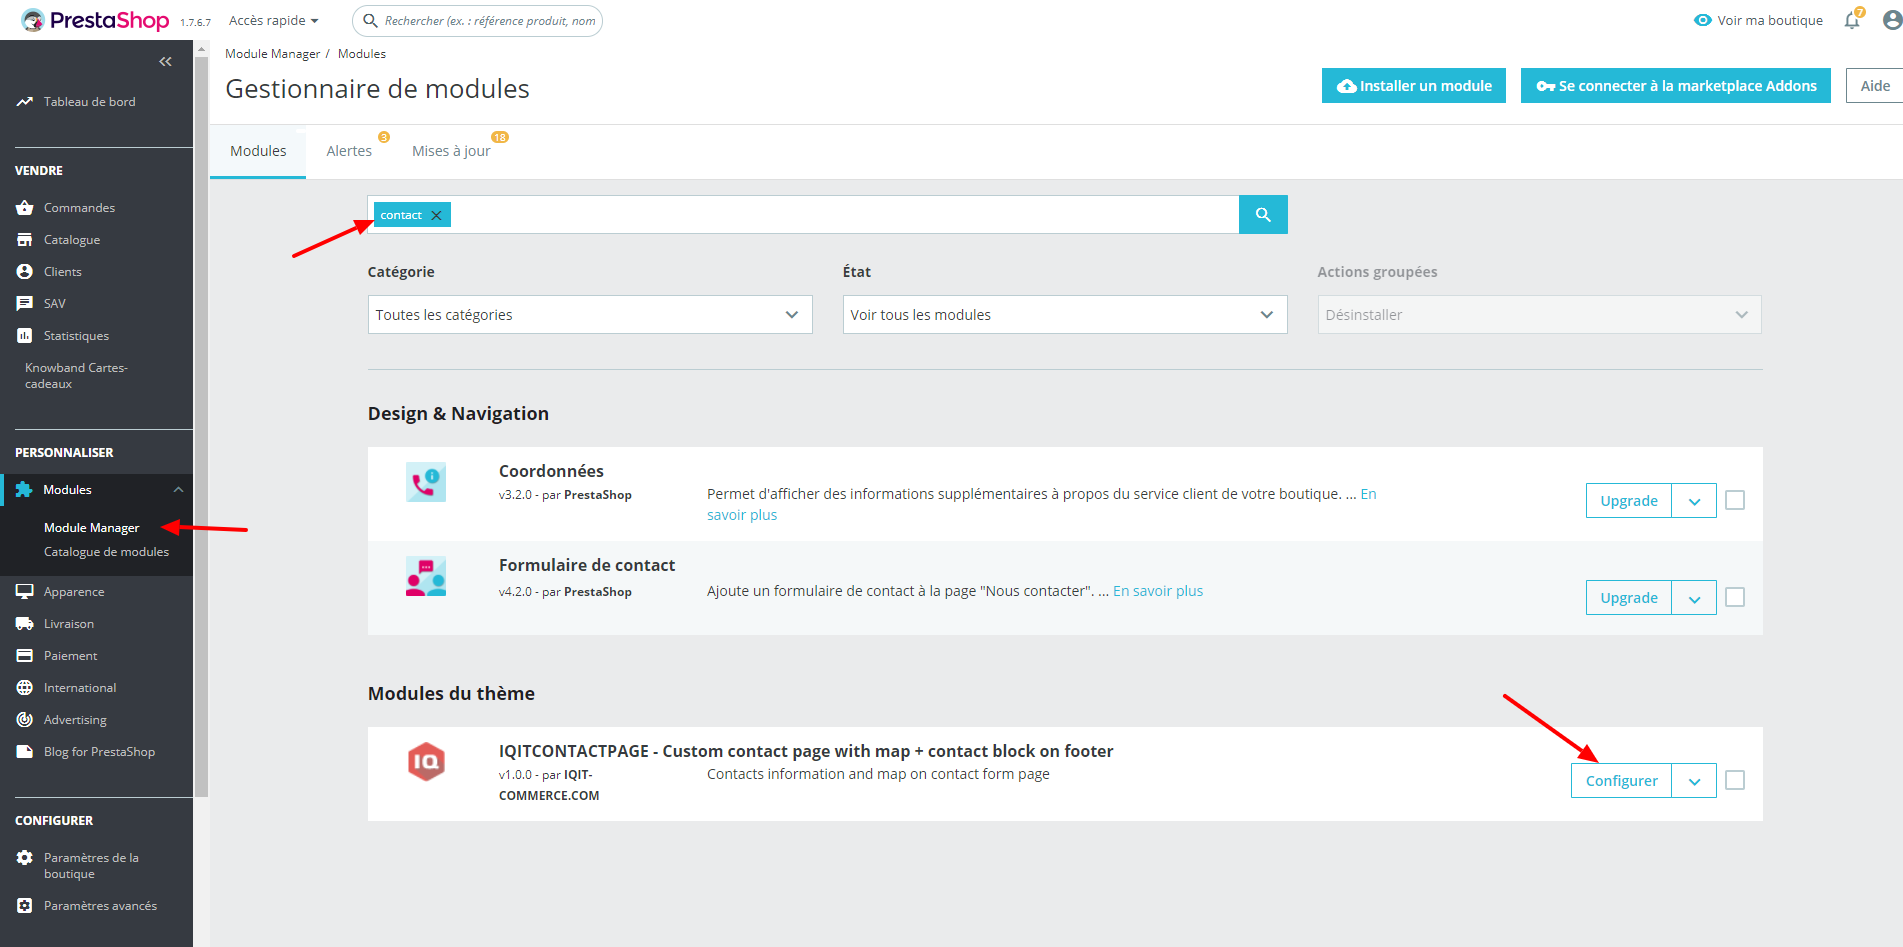Click the Apparence monitor icon

(25, 592)
